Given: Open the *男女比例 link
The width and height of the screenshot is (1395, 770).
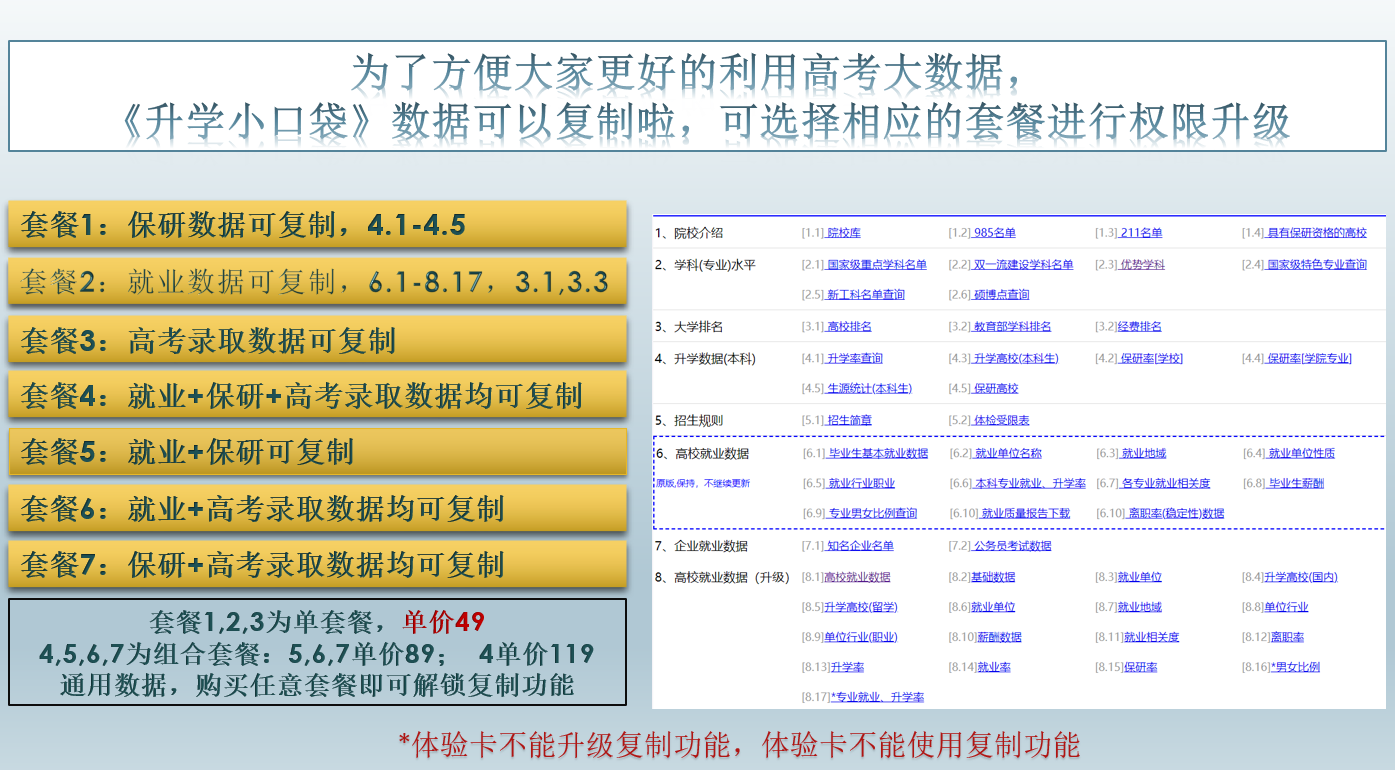Looking at the screenshot, I should pyautogui.click(x=1294, y=667).
